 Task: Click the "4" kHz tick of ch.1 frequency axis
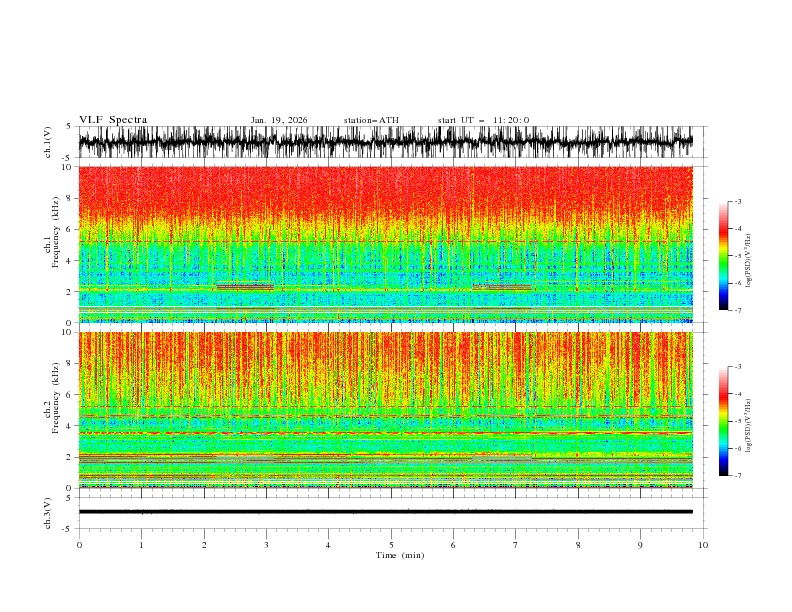(x=69, y=261)
